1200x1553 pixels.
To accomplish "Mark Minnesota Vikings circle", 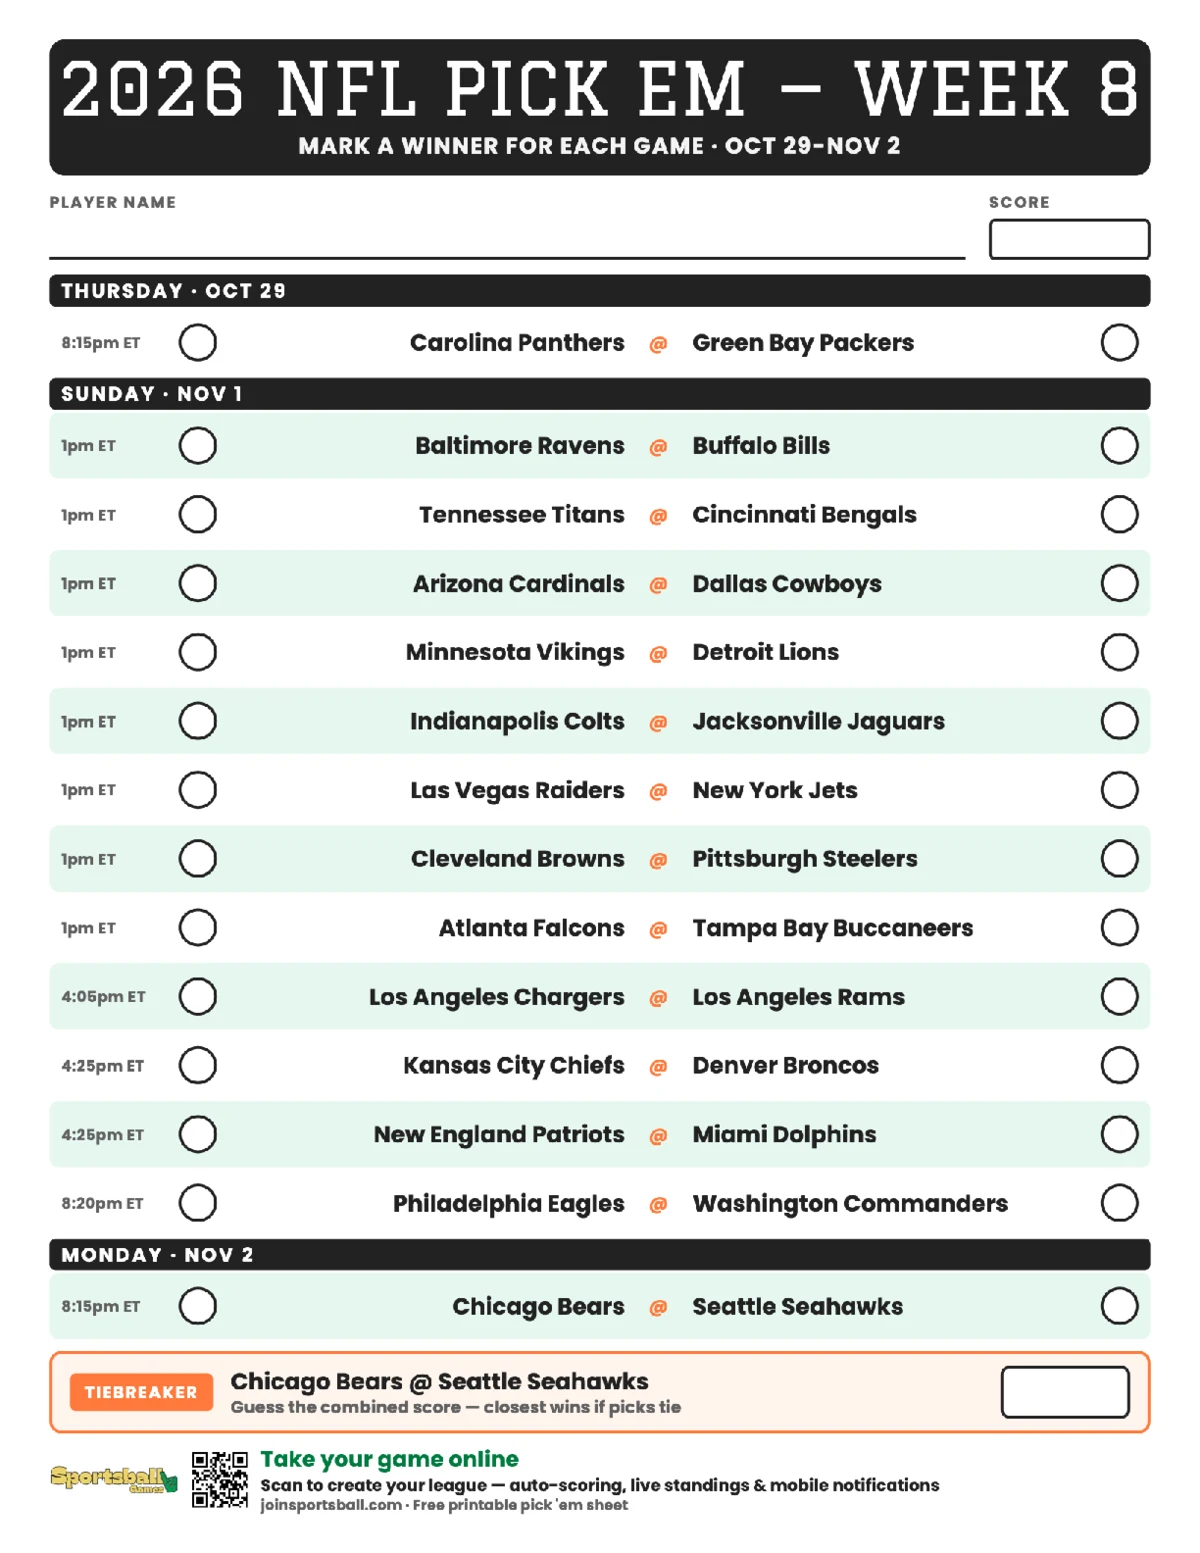I will 198,652.
